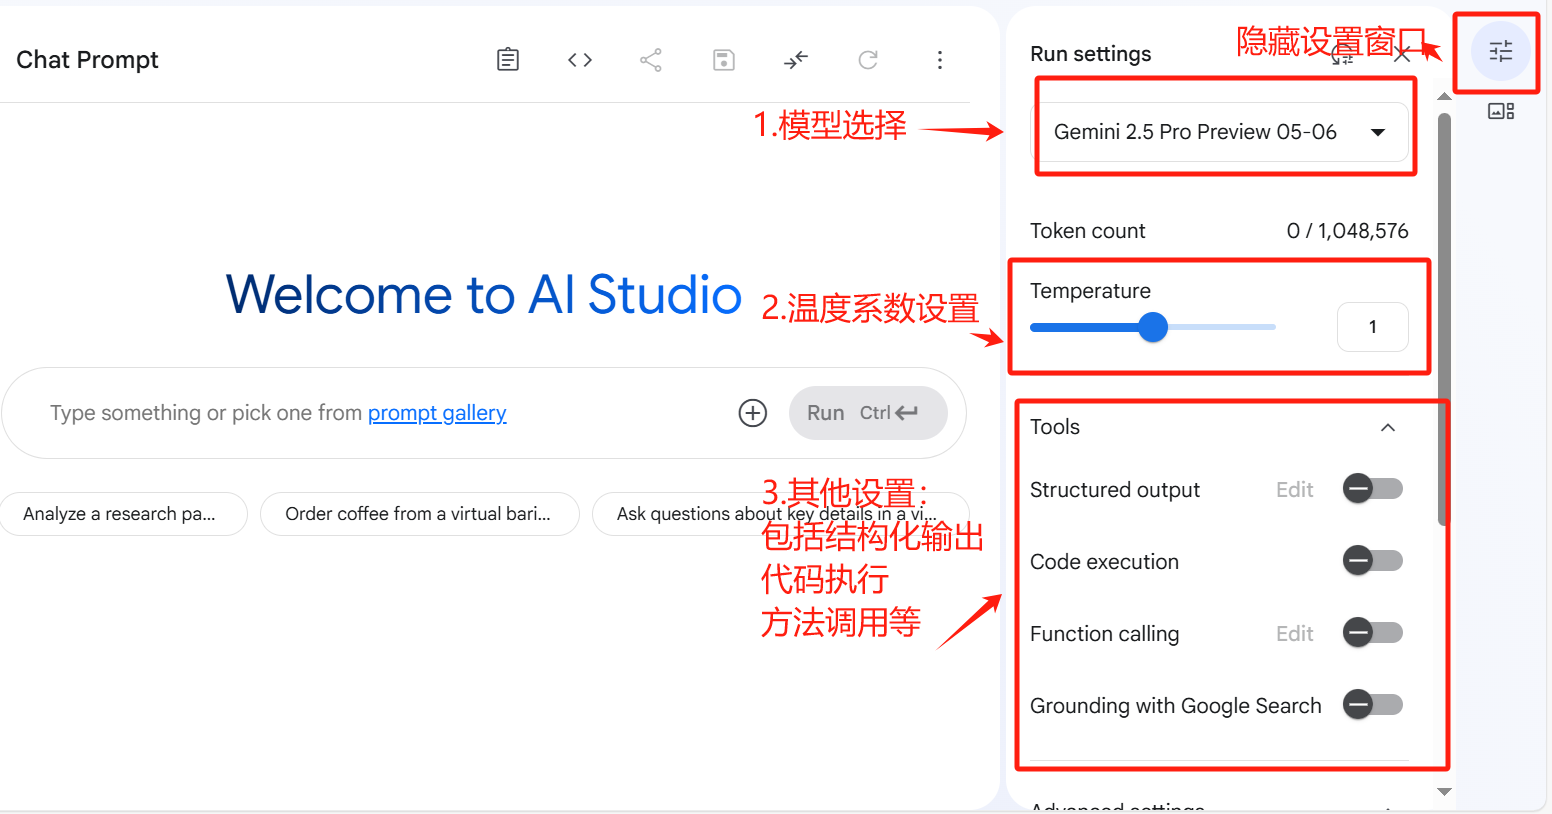Open the system instructions clipboard icon
The height and width of the screenshot is (814, 1552).
point(508,60)
